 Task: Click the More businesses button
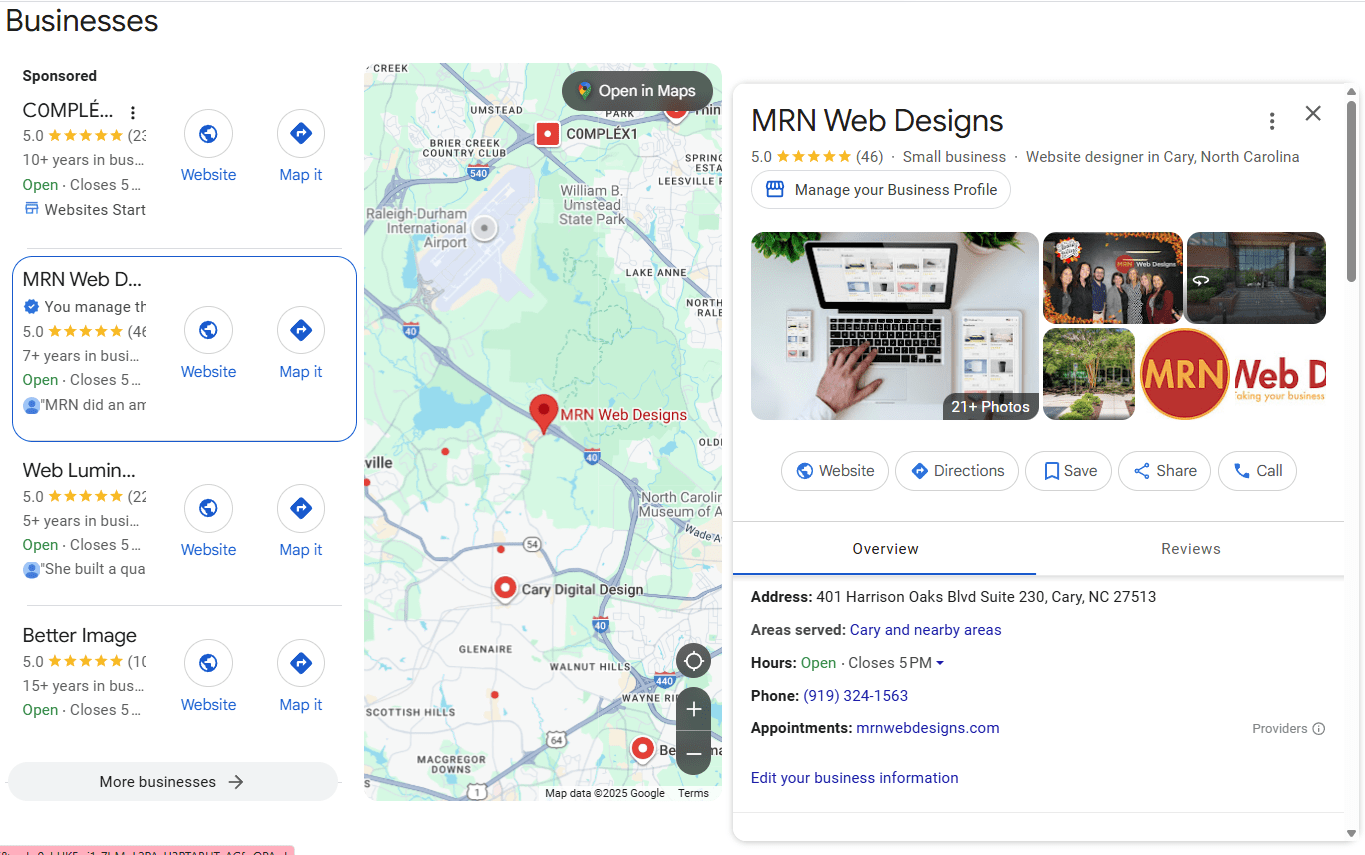tap(172, 781)
